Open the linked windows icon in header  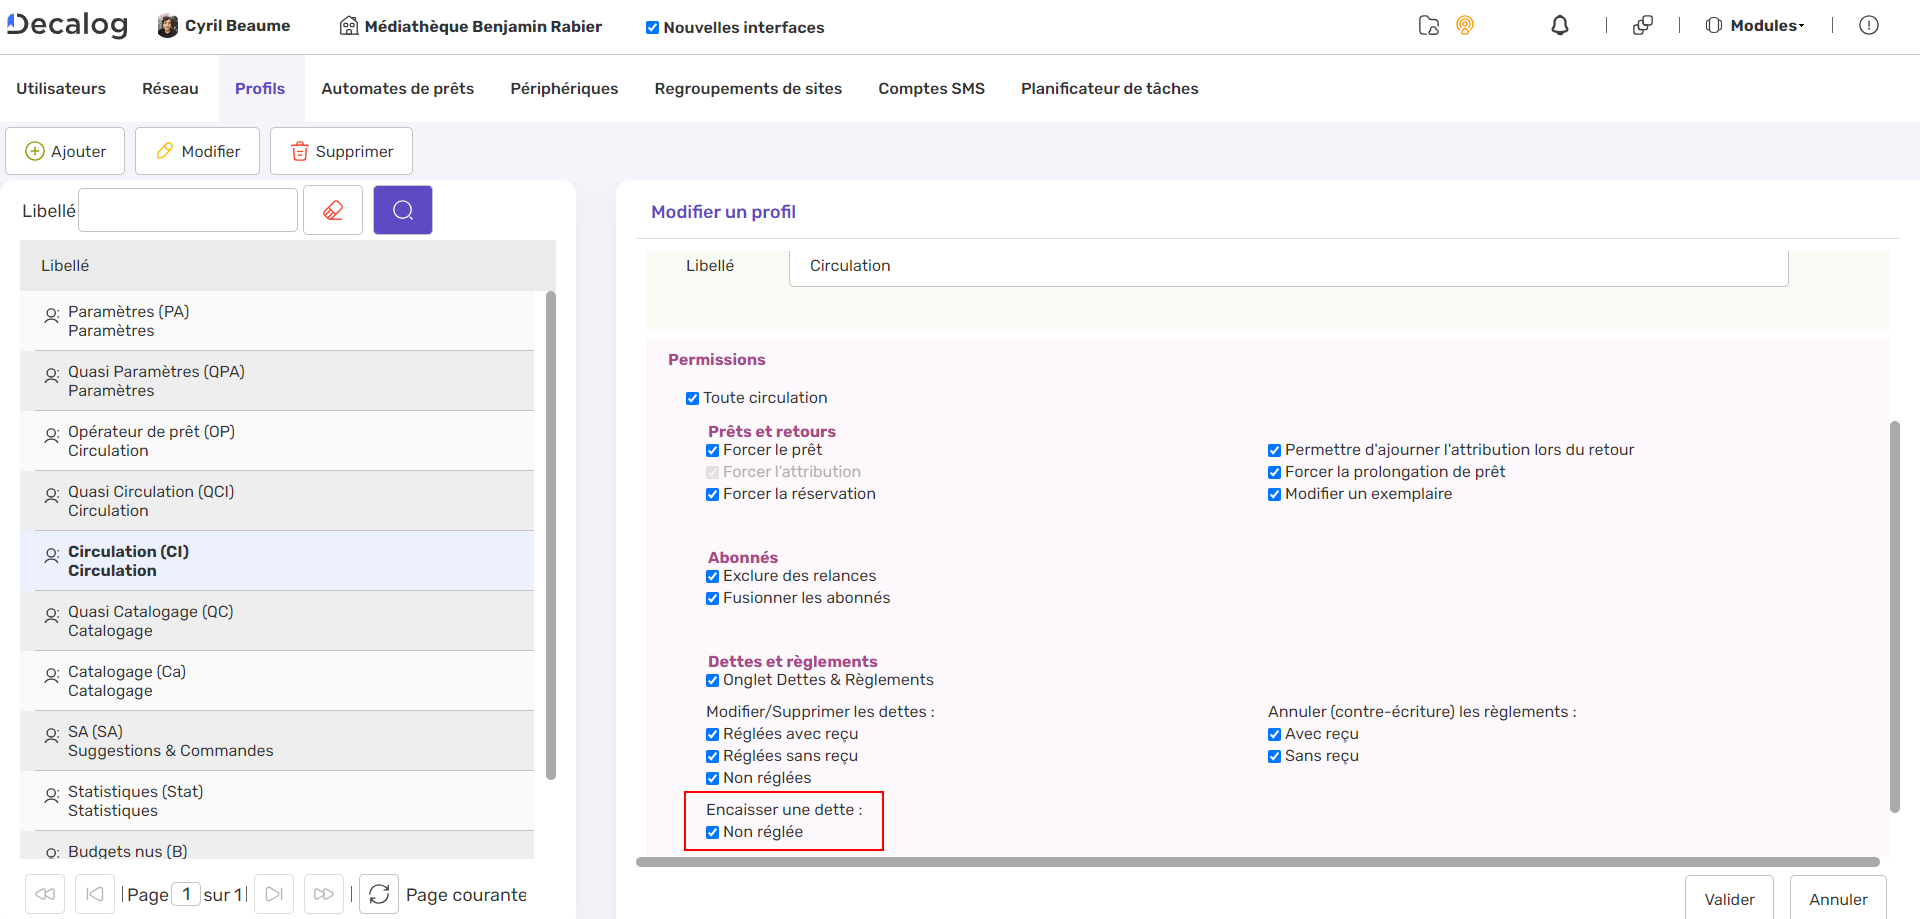pyautogui.click(x=1642, y=26)
